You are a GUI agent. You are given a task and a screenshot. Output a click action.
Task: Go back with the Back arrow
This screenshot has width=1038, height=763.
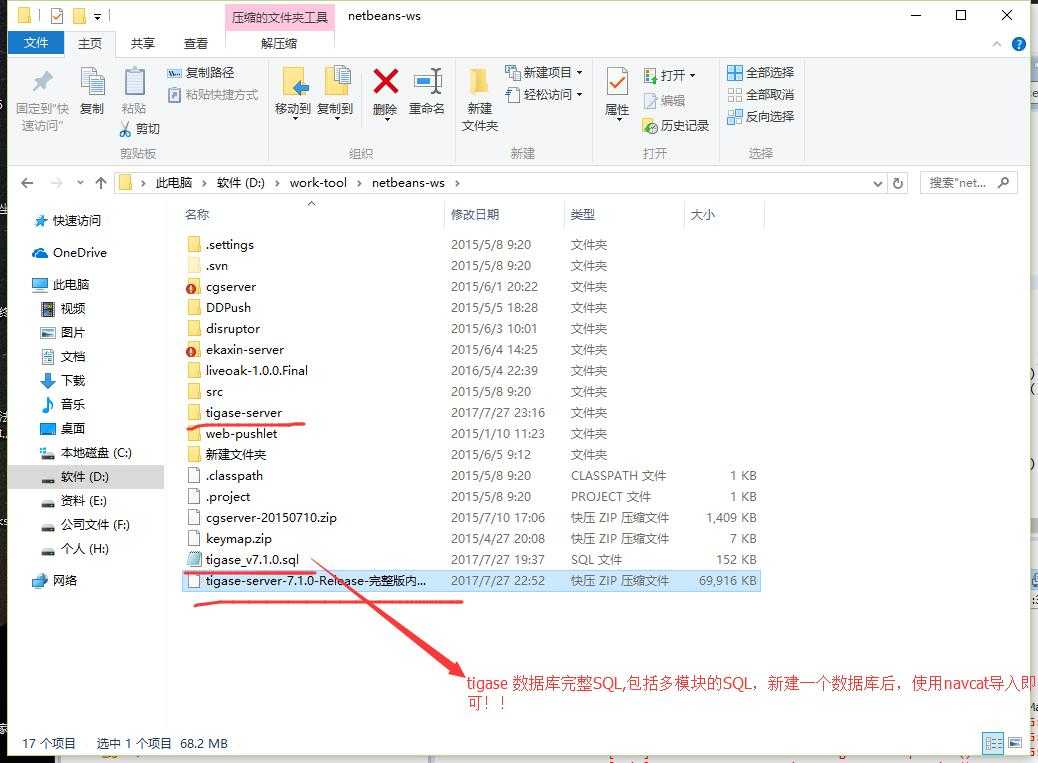point(27,183)
